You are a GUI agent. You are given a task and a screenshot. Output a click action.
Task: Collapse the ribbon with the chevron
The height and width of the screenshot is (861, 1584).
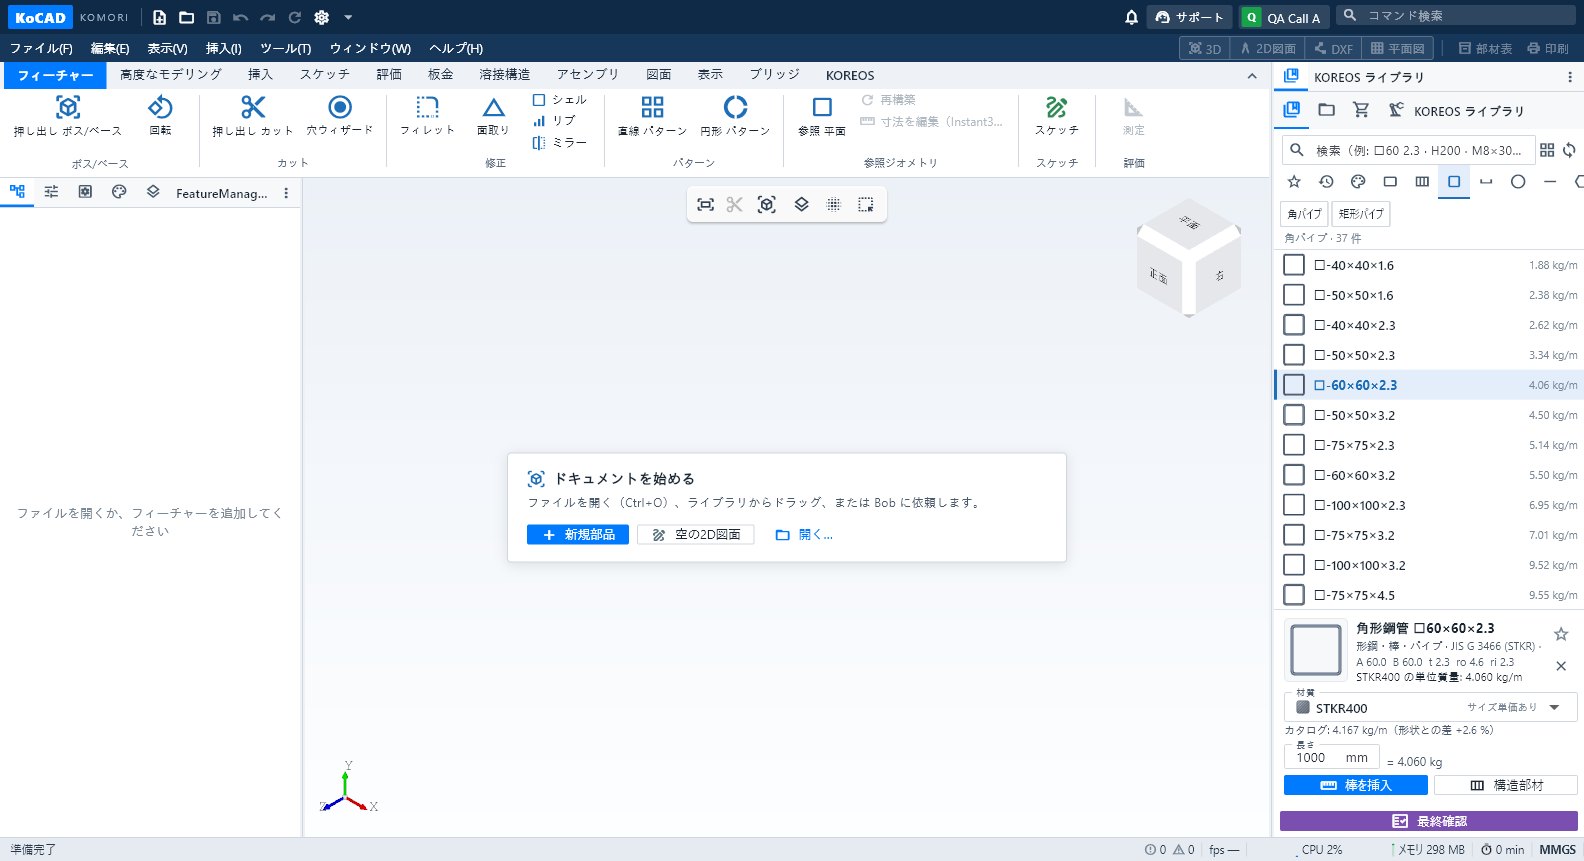pos(1252,76)
